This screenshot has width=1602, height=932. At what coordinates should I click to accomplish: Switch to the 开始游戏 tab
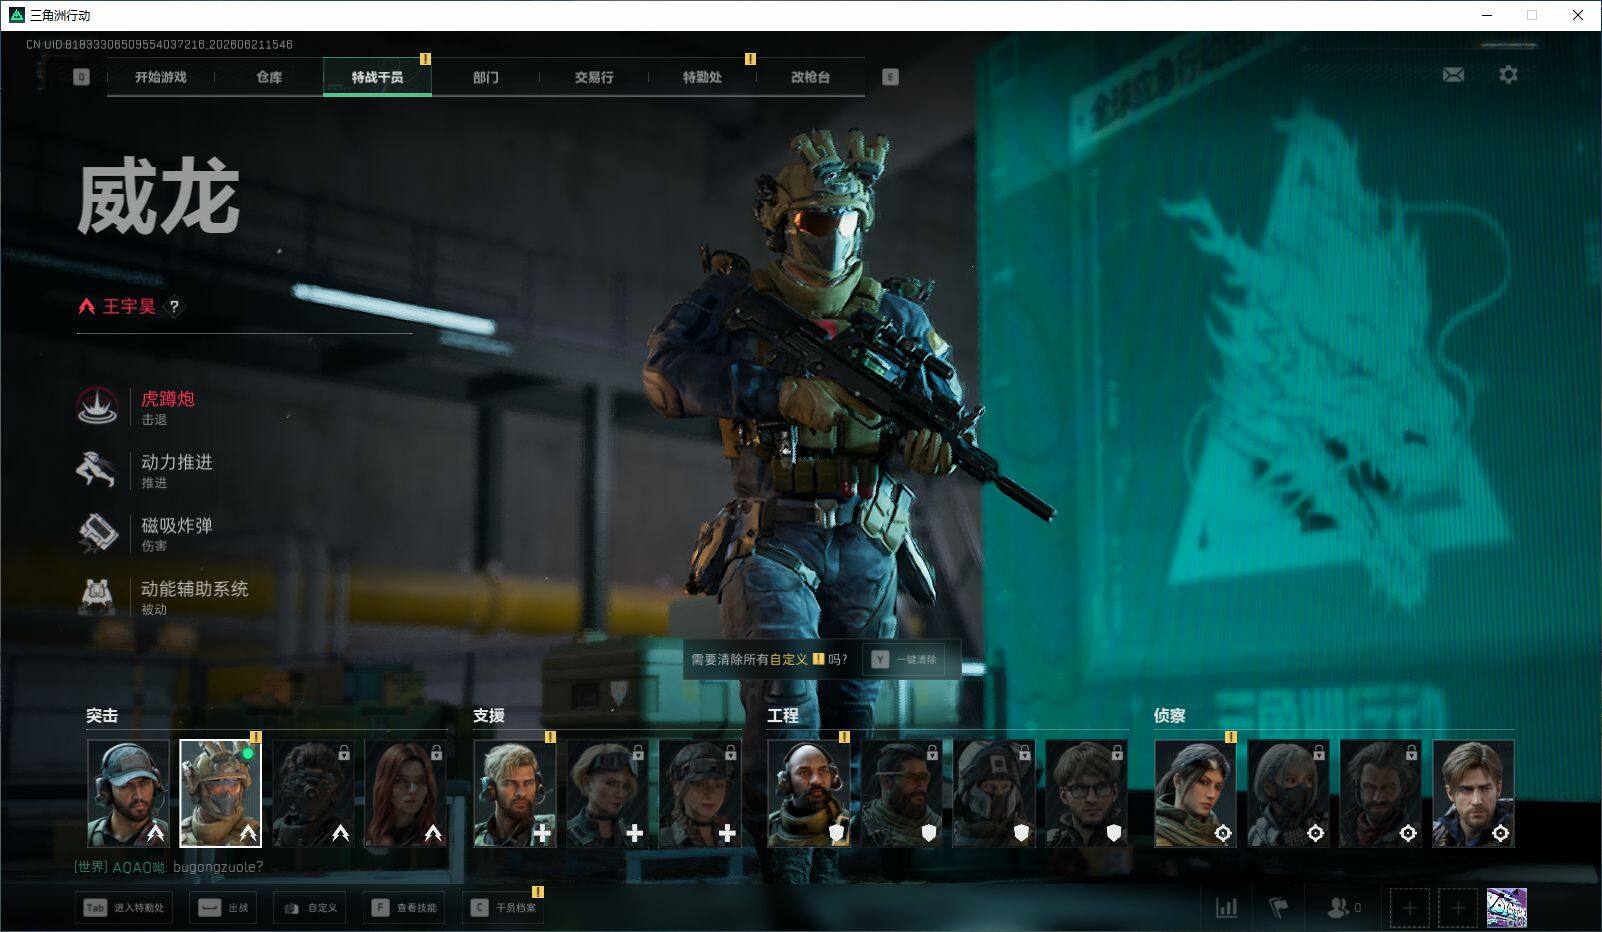point(161,77)
